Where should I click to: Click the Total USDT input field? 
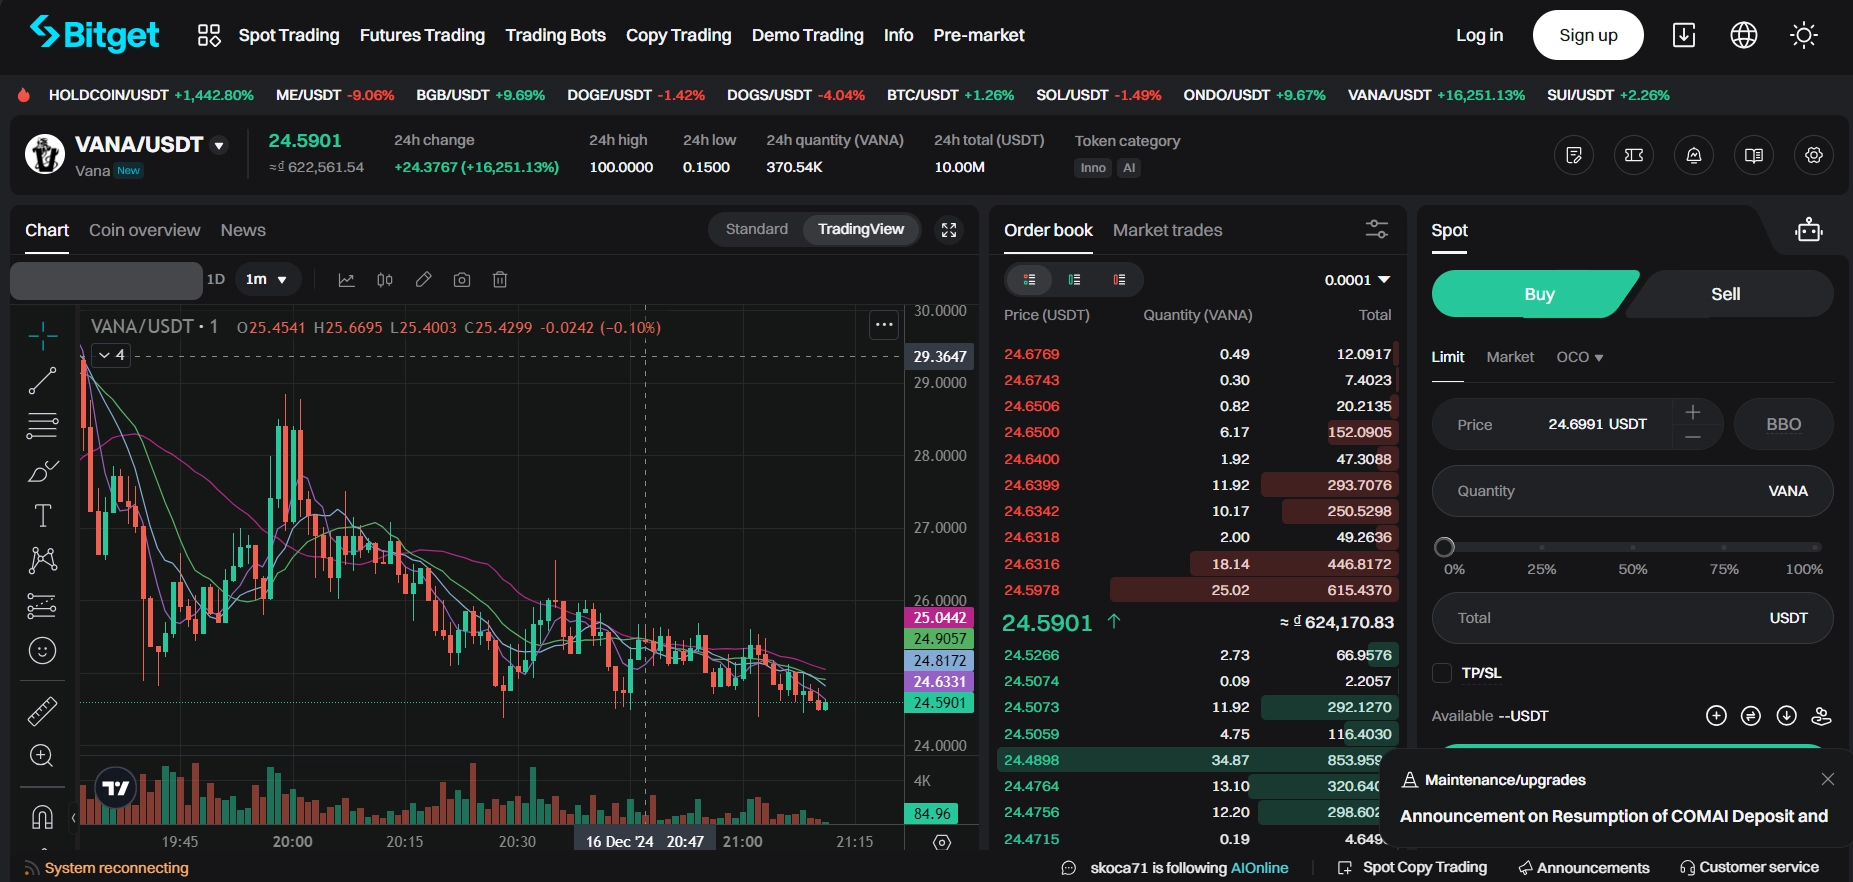point(1633,618)
